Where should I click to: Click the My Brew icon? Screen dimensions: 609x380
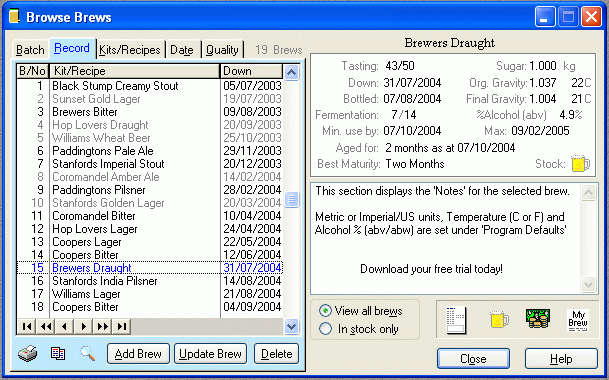coord(578,321)
